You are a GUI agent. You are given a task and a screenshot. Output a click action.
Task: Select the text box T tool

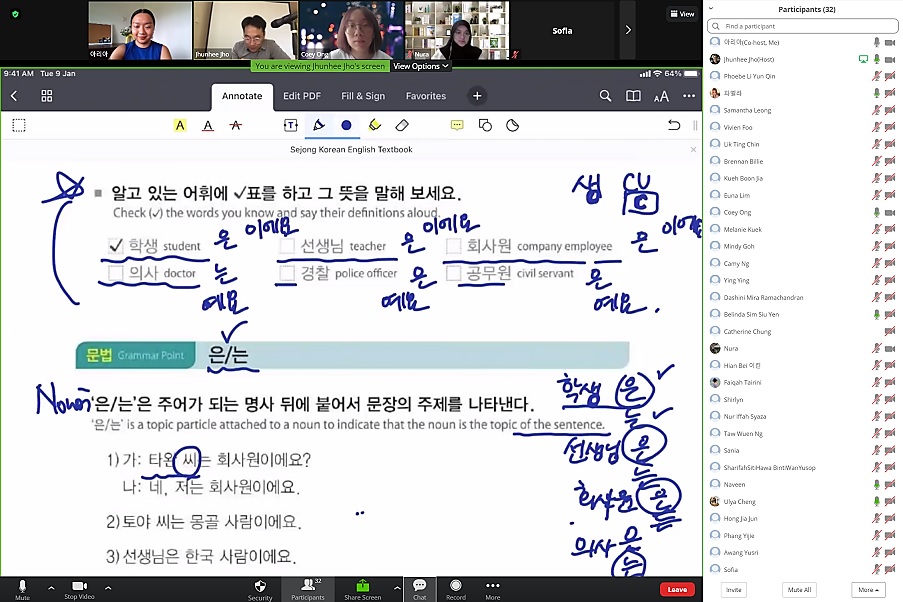[291, 125]
